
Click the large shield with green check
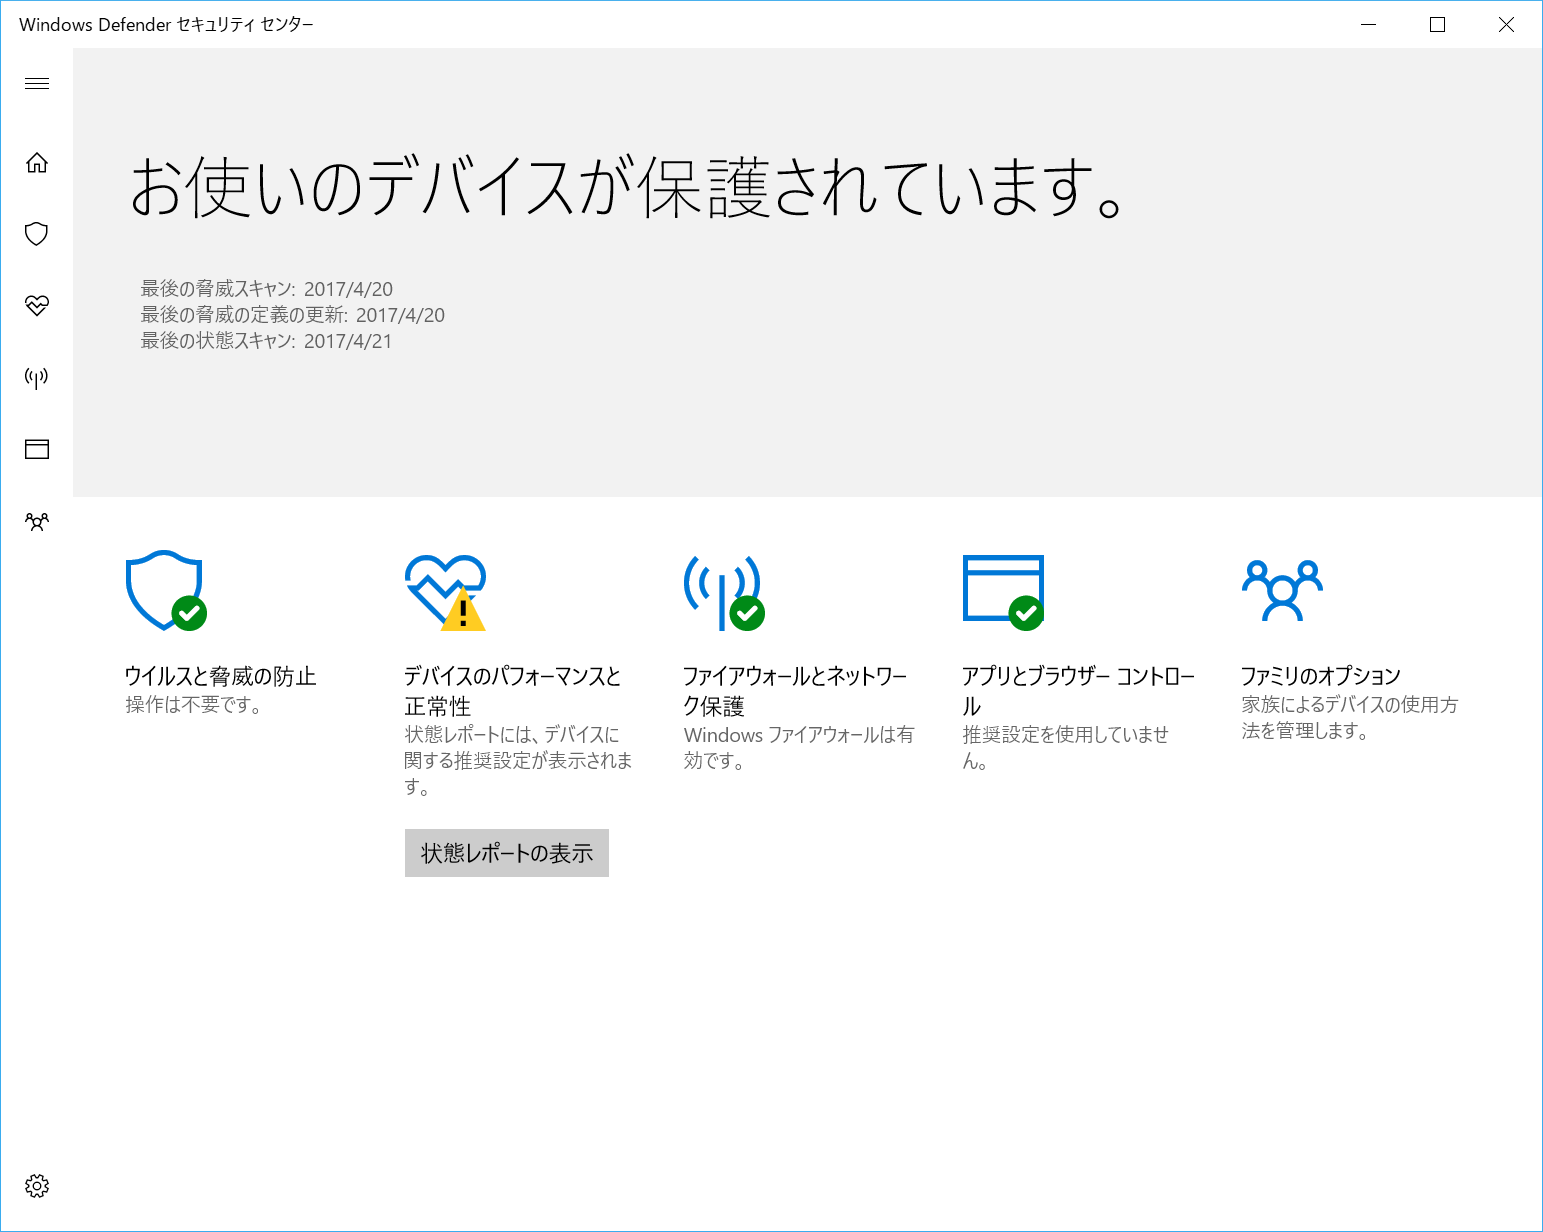tap(166, 590)
